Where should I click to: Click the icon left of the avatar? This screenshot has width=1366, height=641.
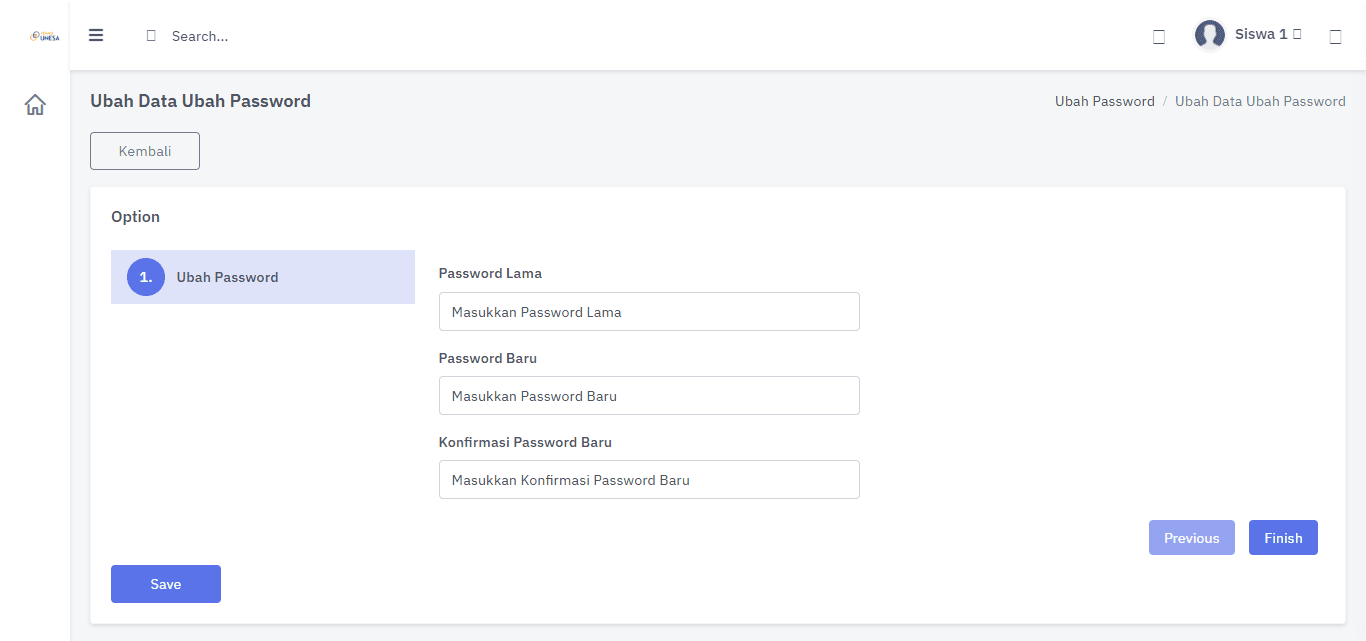click(x=1159, y=37)
